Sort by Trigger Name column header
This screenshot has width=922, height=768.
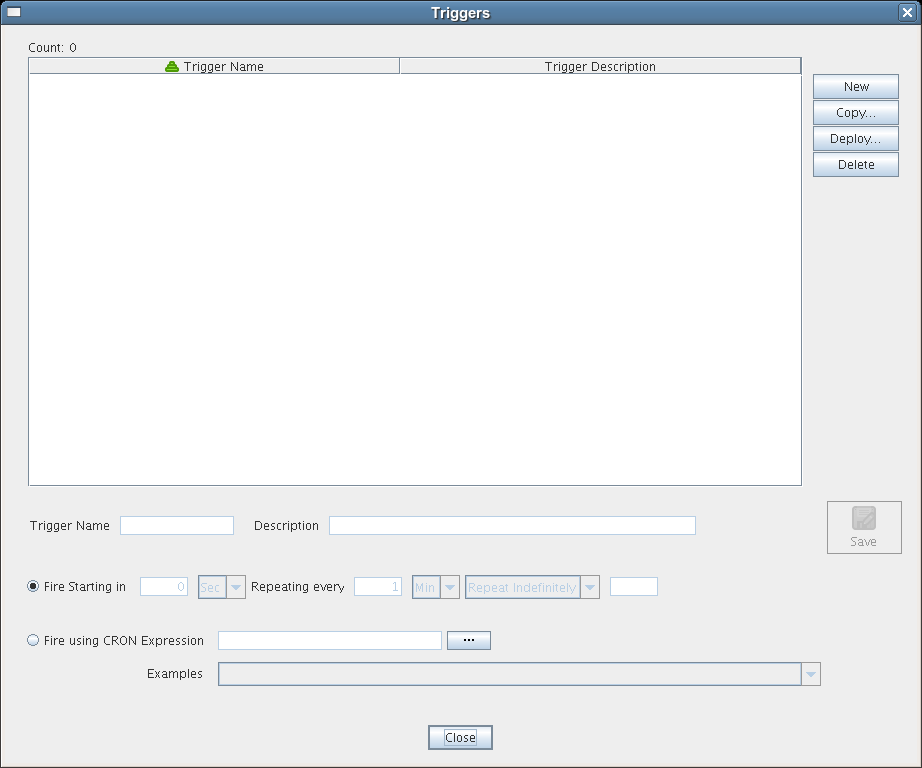214,66
